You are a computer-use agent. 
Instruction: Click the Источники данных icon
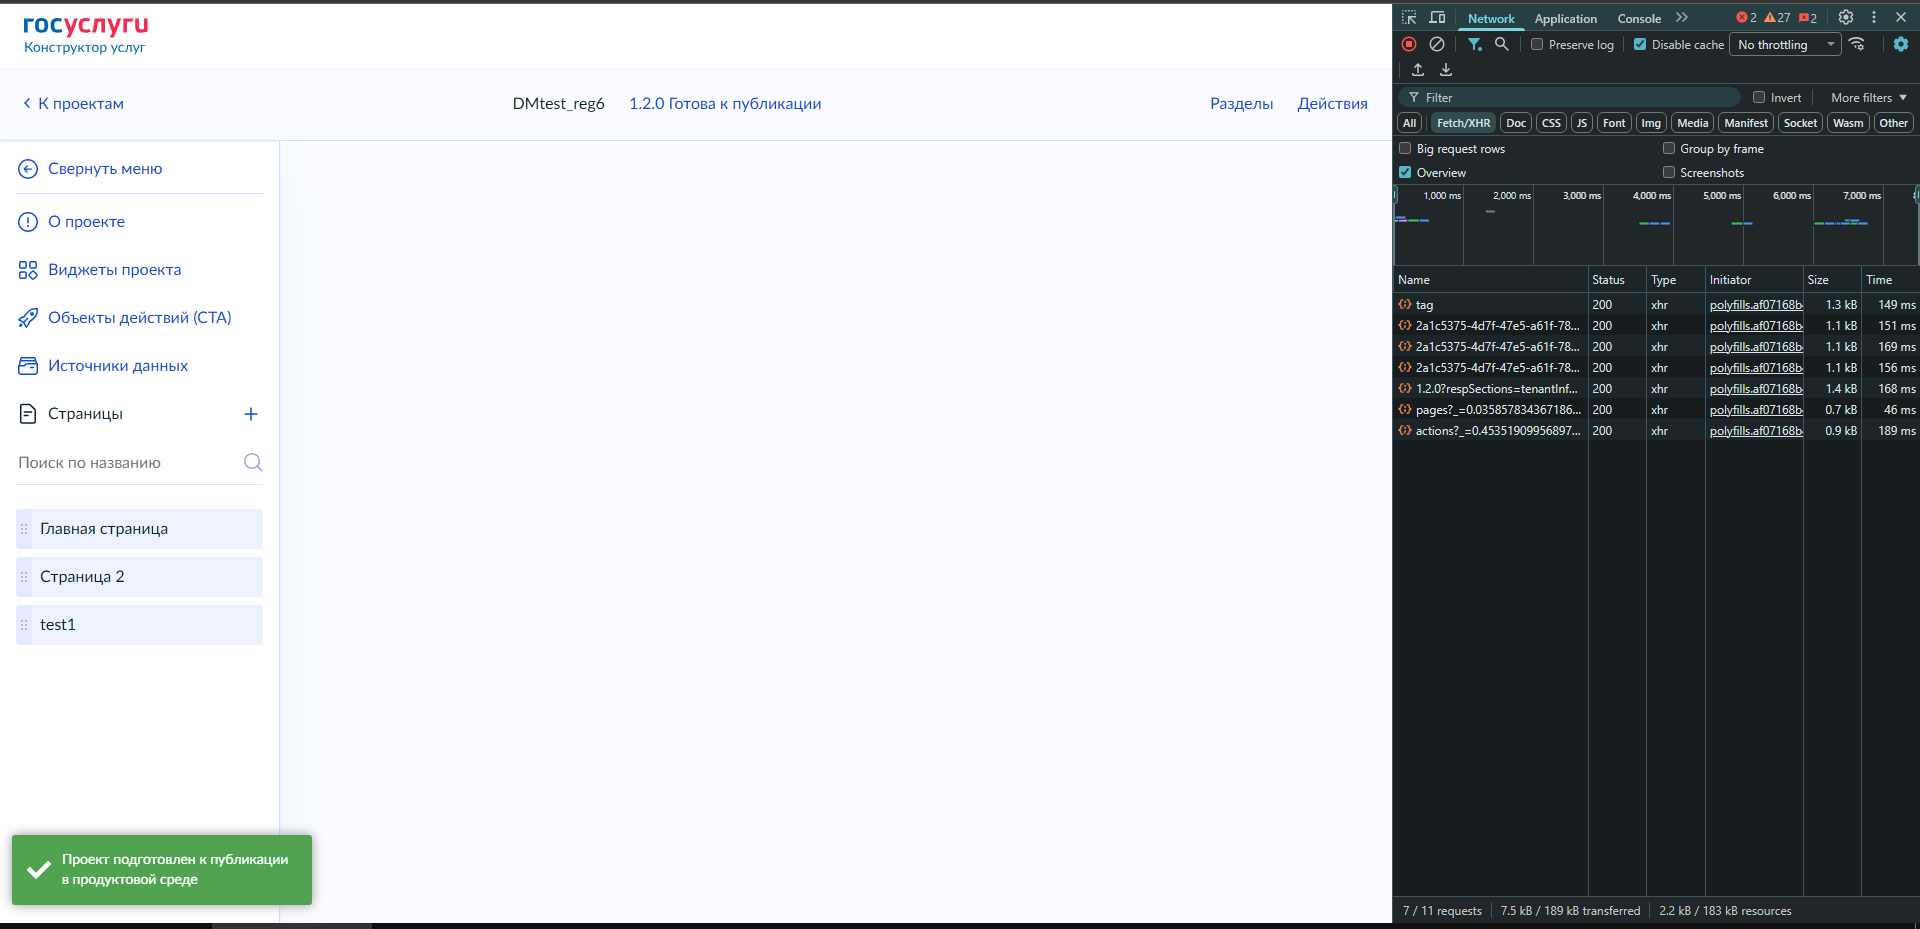pyautogui.click(x=28, y=366)
